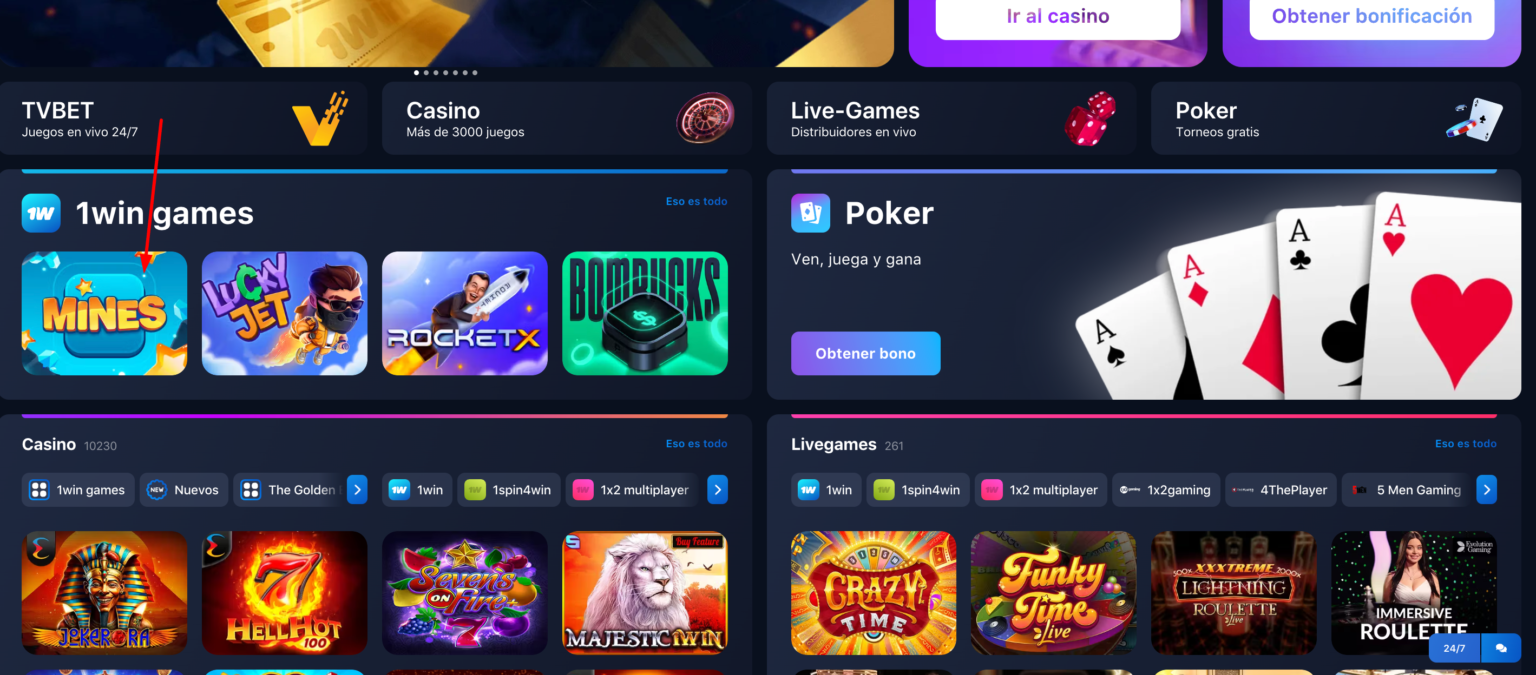Click the Casino roulette wheel icon
The width and height of the screenshot is (1536, 675).
[705, 118]
